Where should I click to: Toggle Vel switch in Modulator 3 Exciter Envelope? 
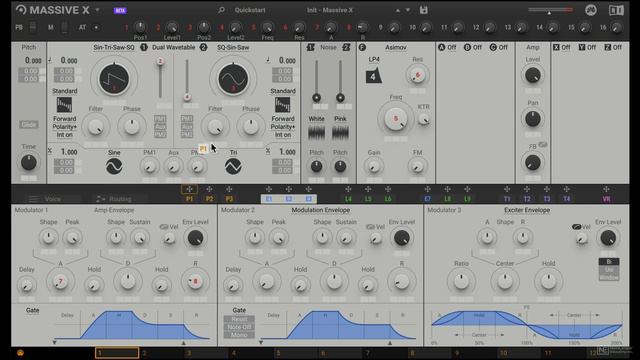click(x=576, y=227)
